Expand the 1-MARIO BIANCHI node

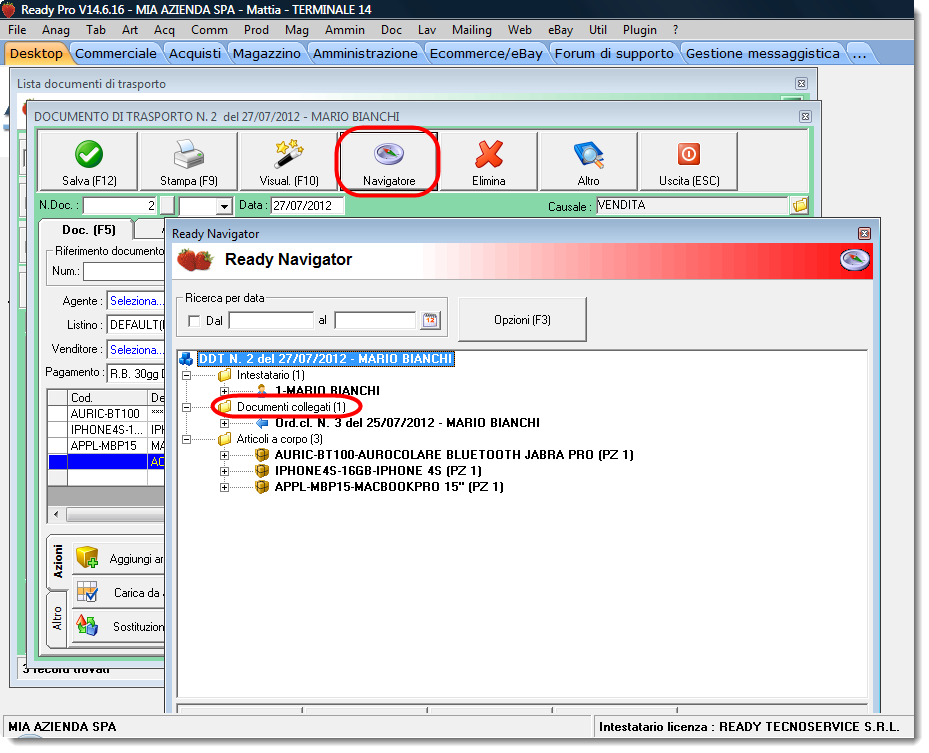tap(224, 391)
